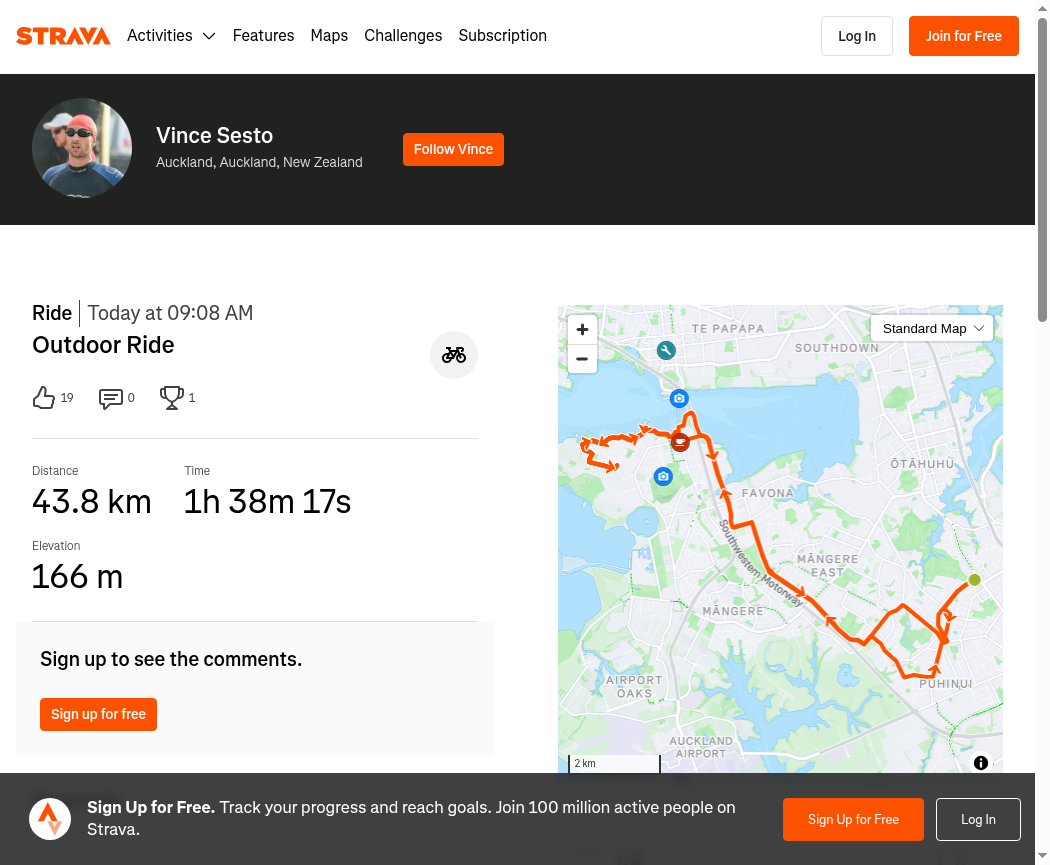
Task: Click the bicycle ride type icon
Action: click(x=454, y=355)
